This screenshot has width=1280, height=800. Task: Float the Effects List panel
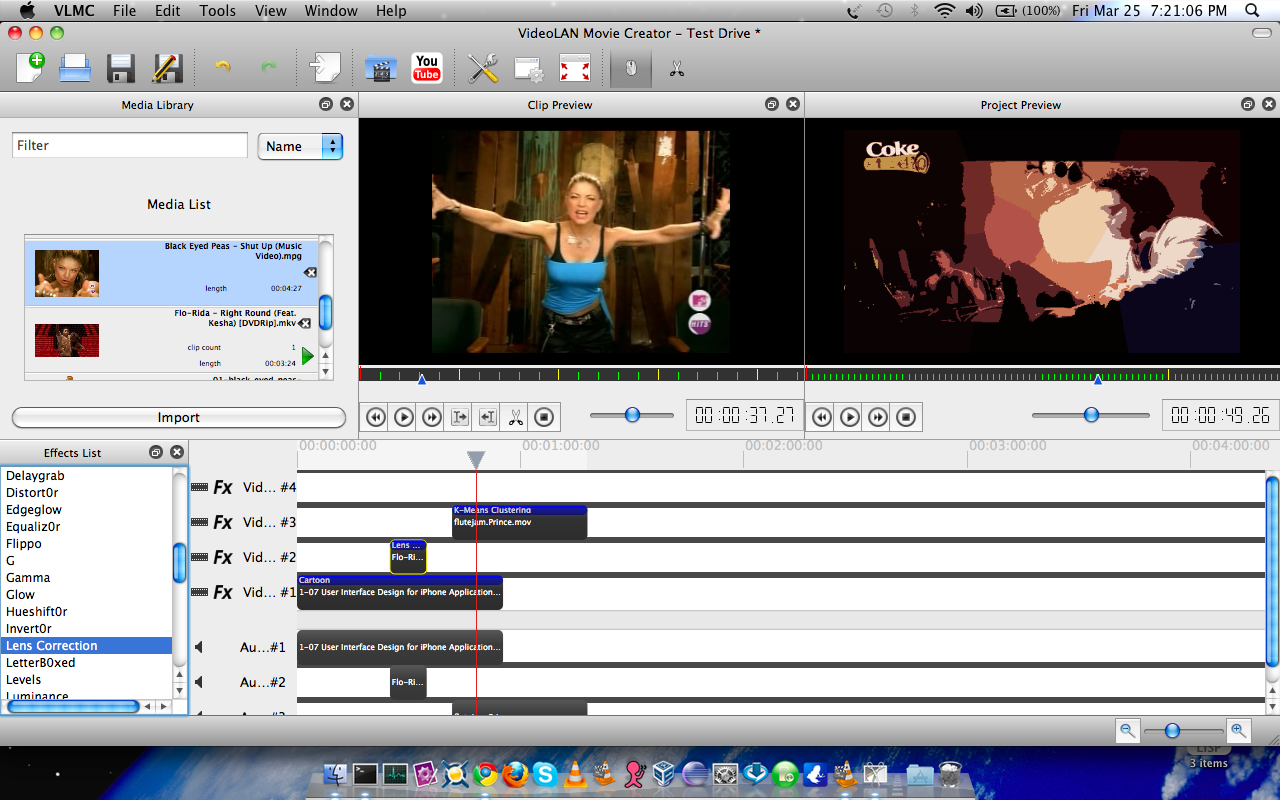pyautogui.click(x=156, y=453)
